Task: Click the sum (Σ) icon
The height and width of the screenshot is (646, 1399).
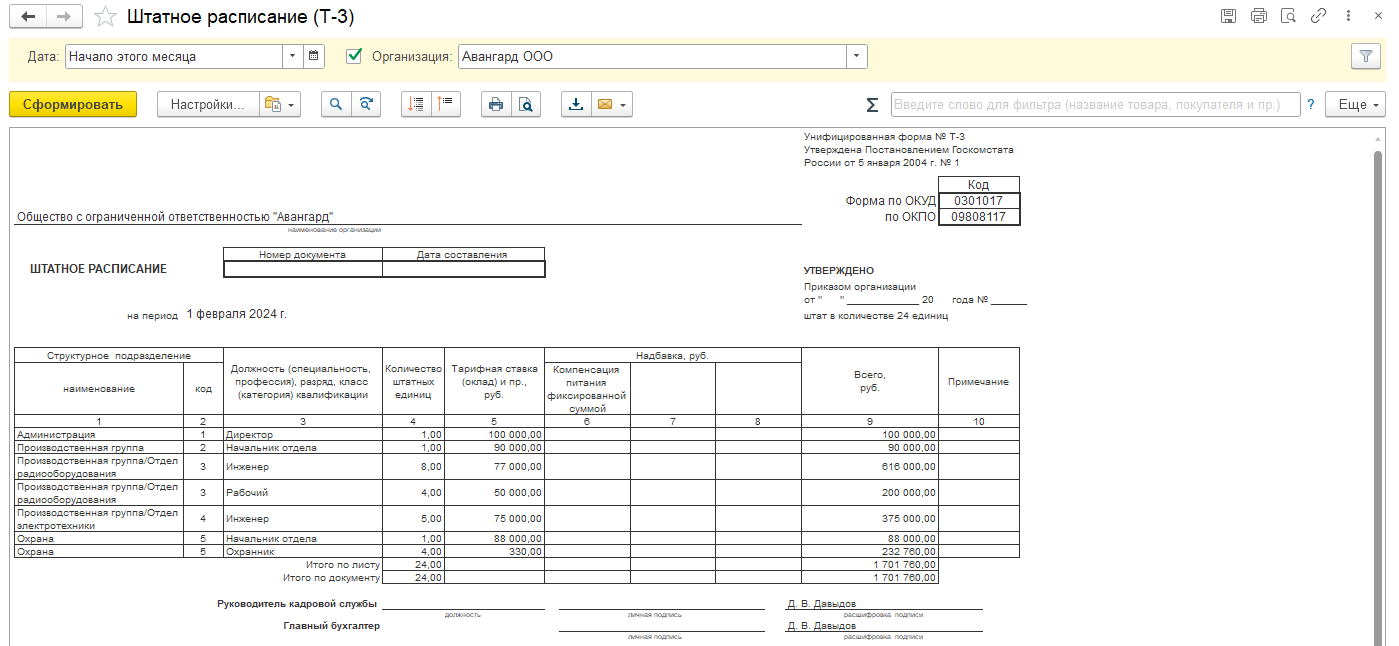Action: click(872, 105)
